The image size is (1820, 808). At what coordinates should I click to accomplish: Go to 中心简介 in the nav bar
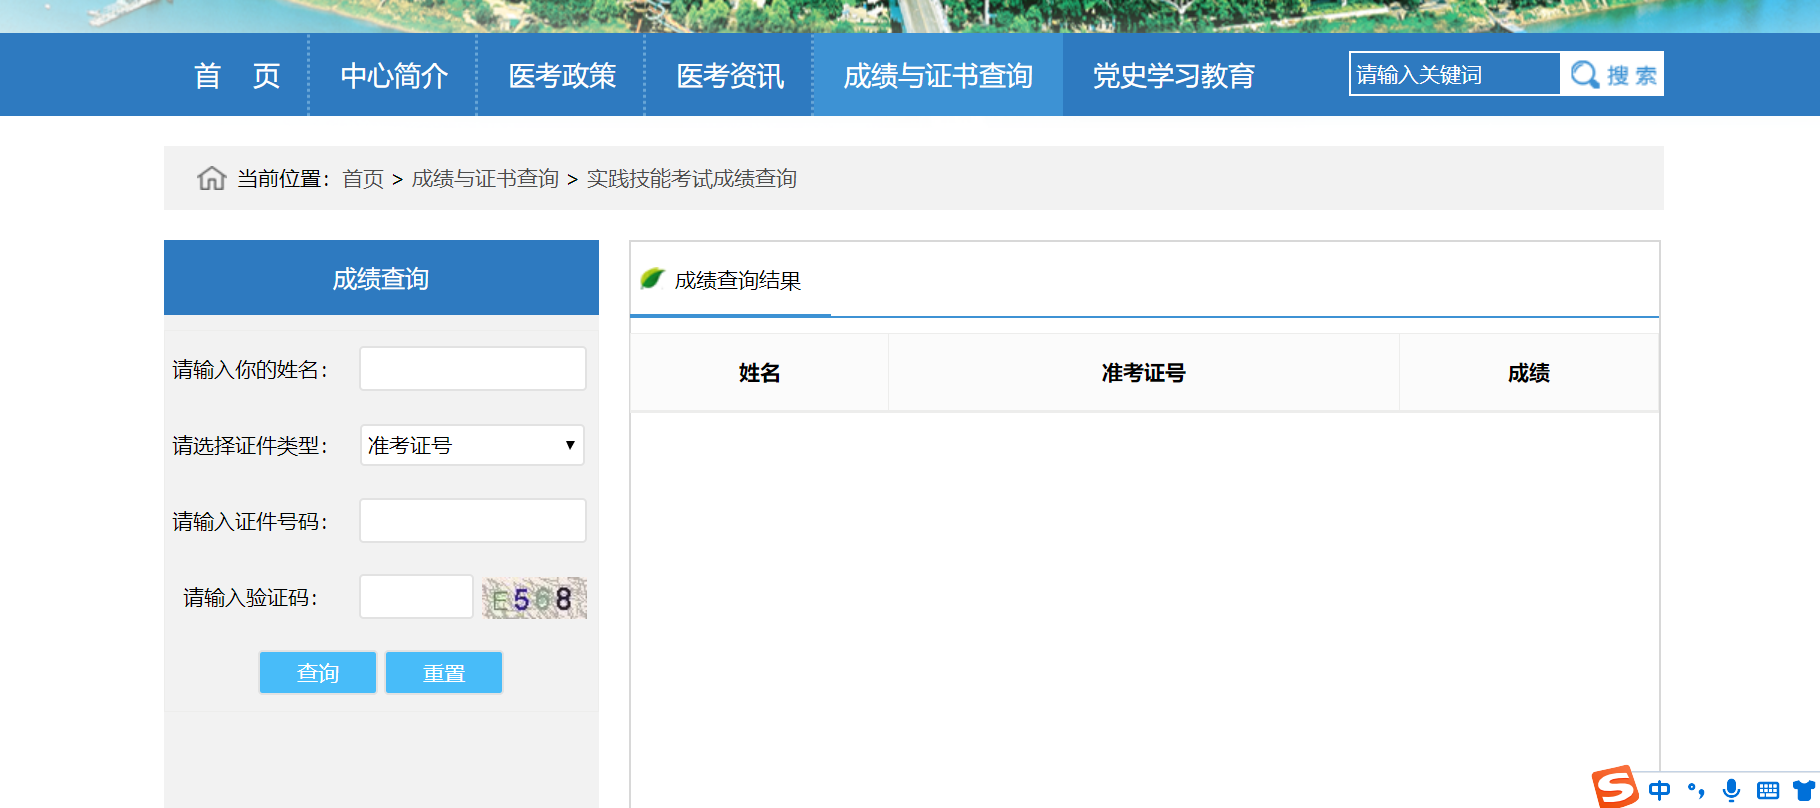pos(394,75)
